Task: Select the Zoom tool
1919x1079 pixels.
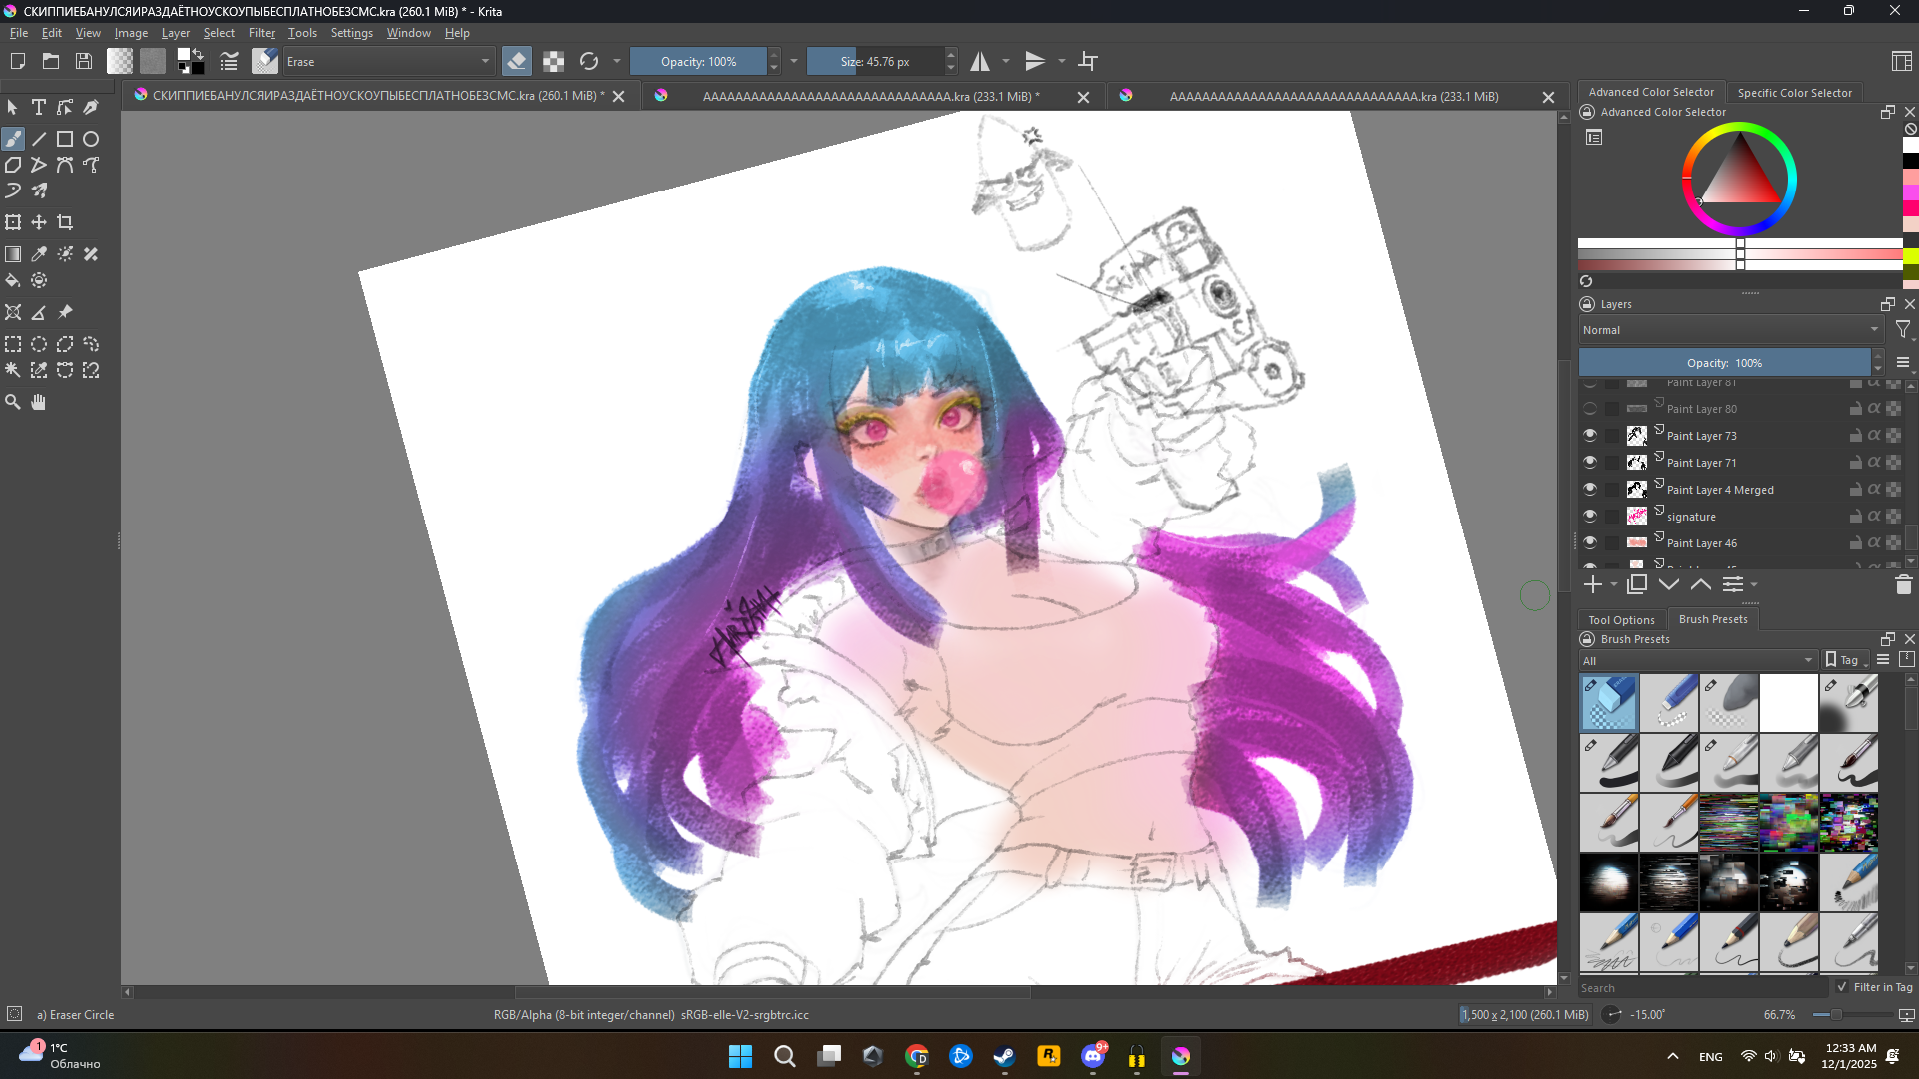Action: tap(13, 402)
